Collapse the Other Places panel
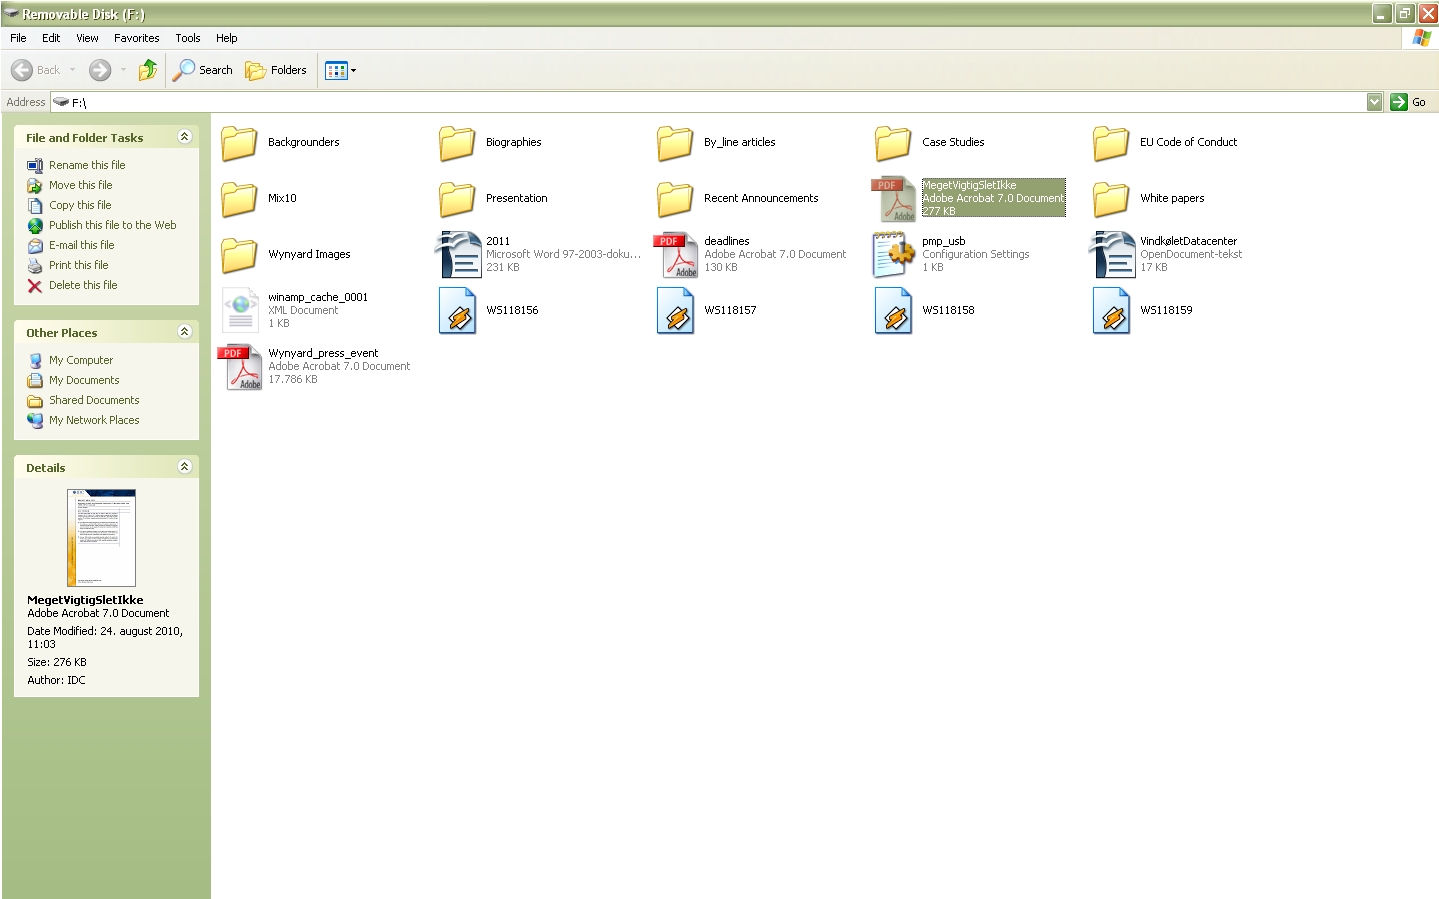The image size is (1439, 899). tap(184, 332)
